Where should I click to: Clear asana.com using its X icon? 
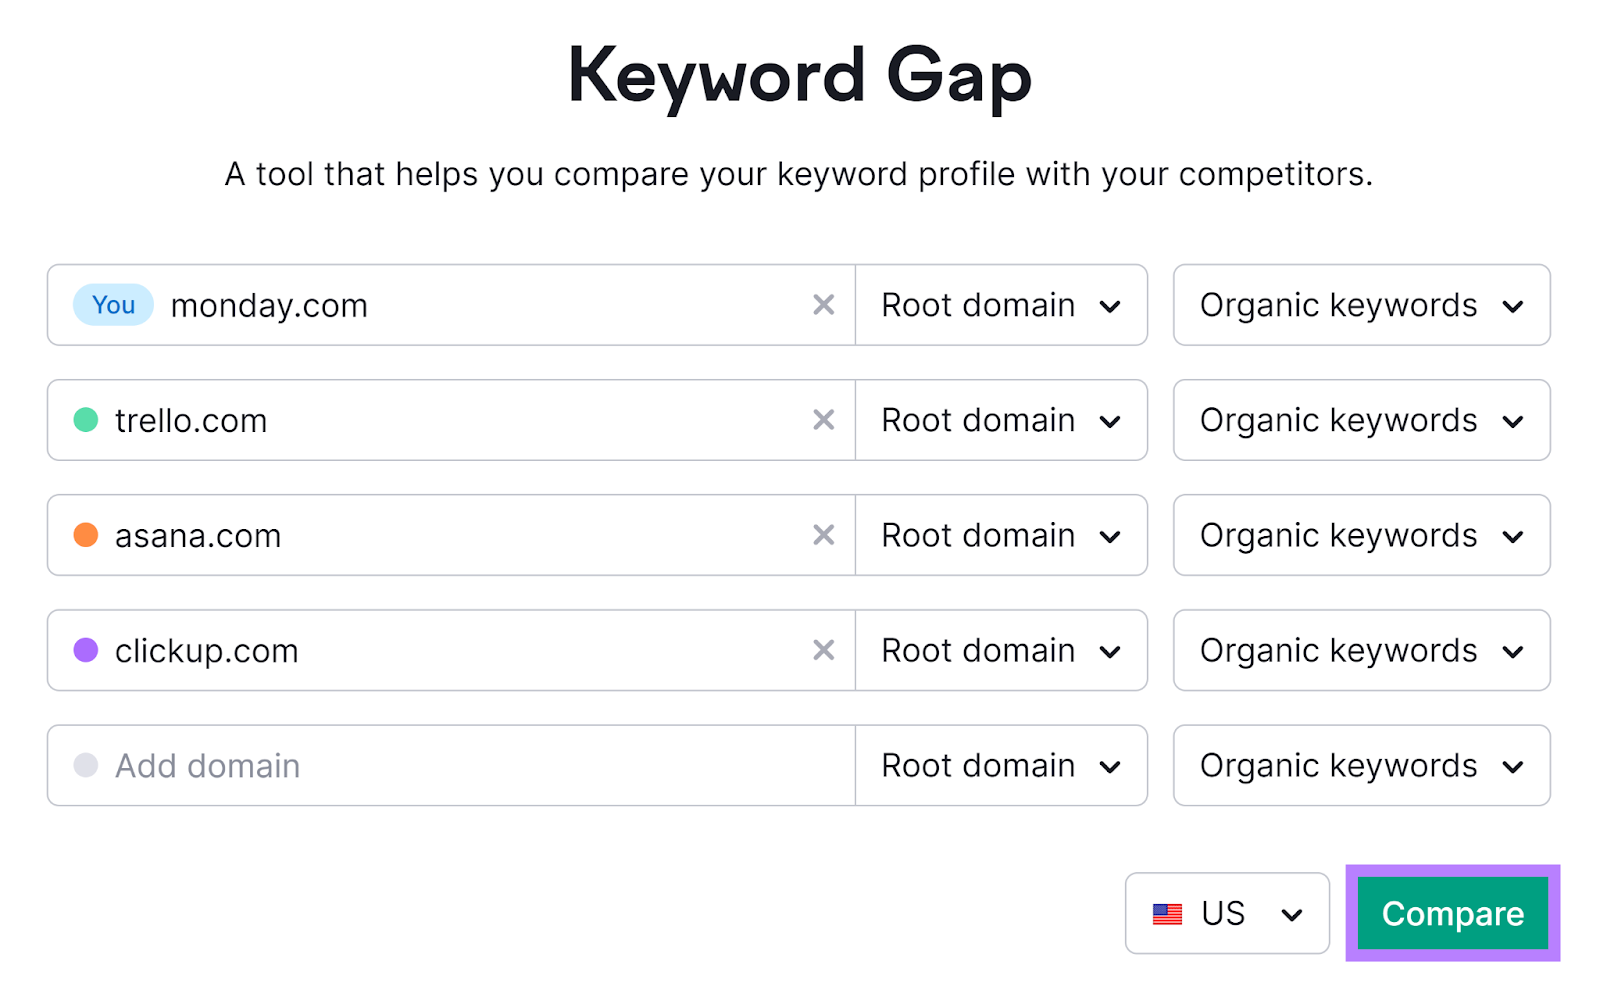pos(823,535)
